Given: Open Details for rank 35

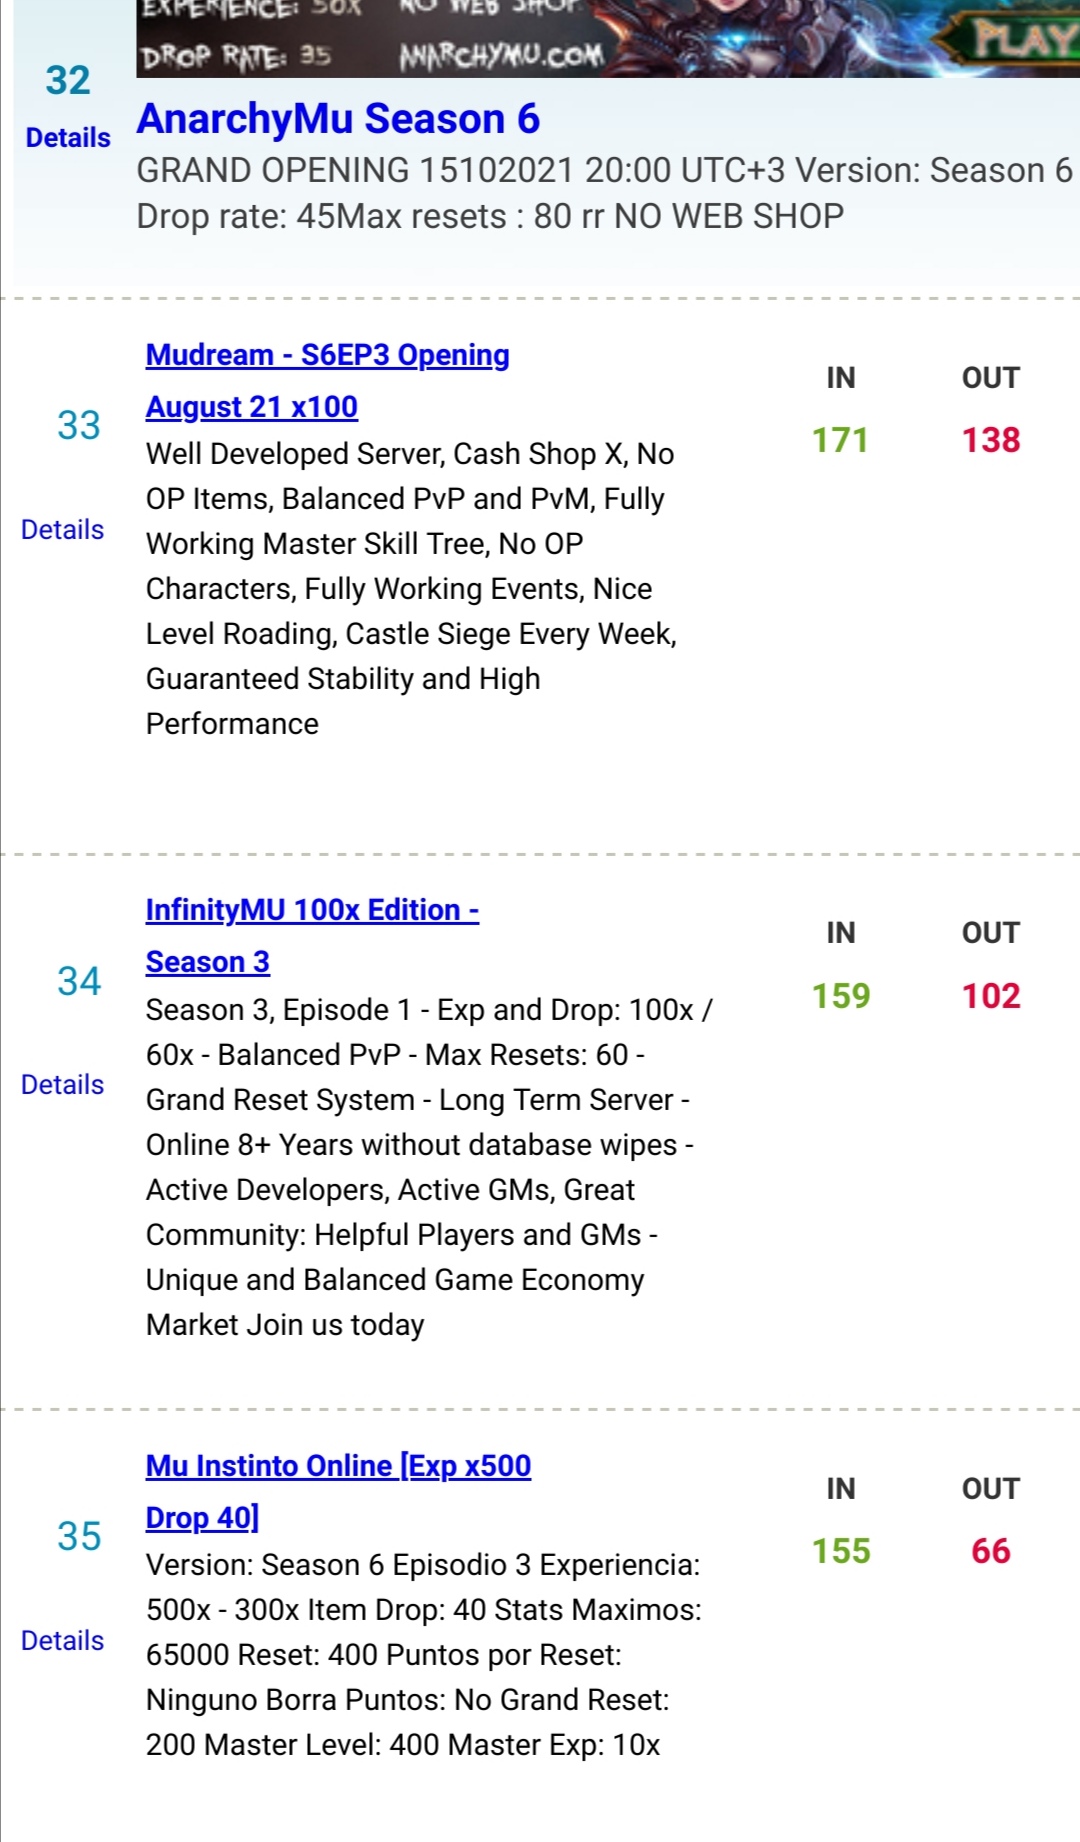Looking at the screenshot, I should tap(62, 1641).
